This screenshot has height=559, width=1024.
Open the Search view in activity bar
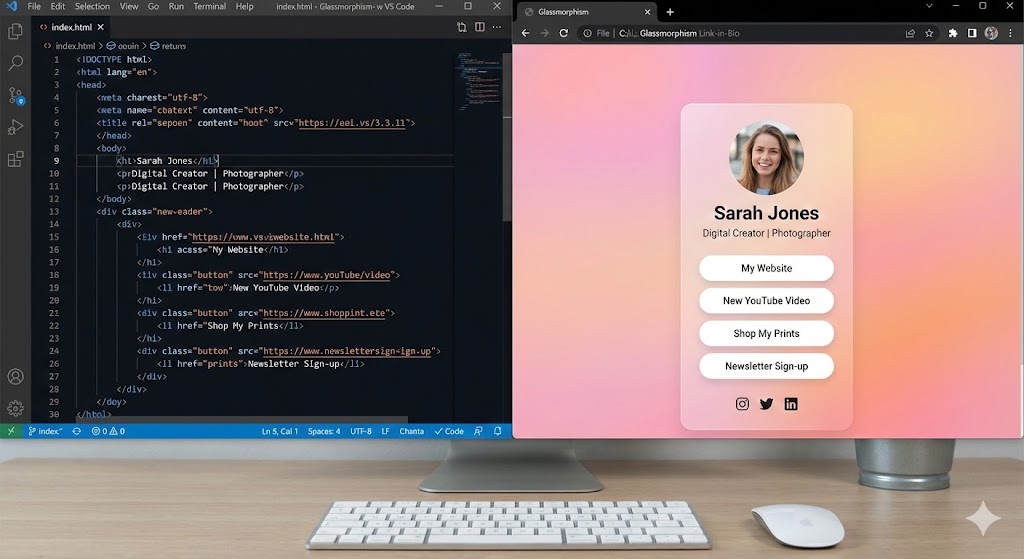coord(15,63)
